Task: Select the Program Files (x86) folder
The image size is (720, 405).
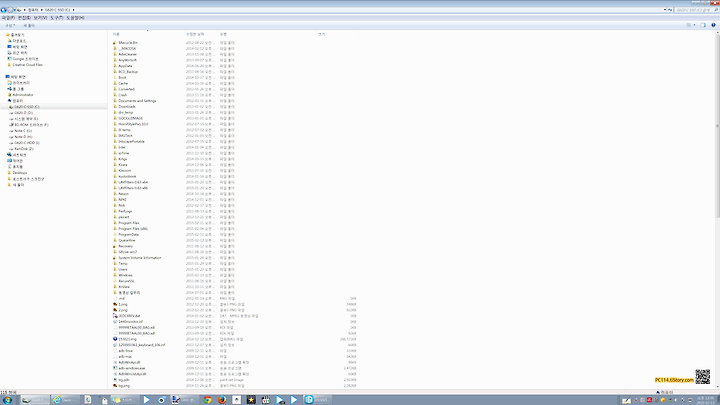Action: (x=133, y=229)
